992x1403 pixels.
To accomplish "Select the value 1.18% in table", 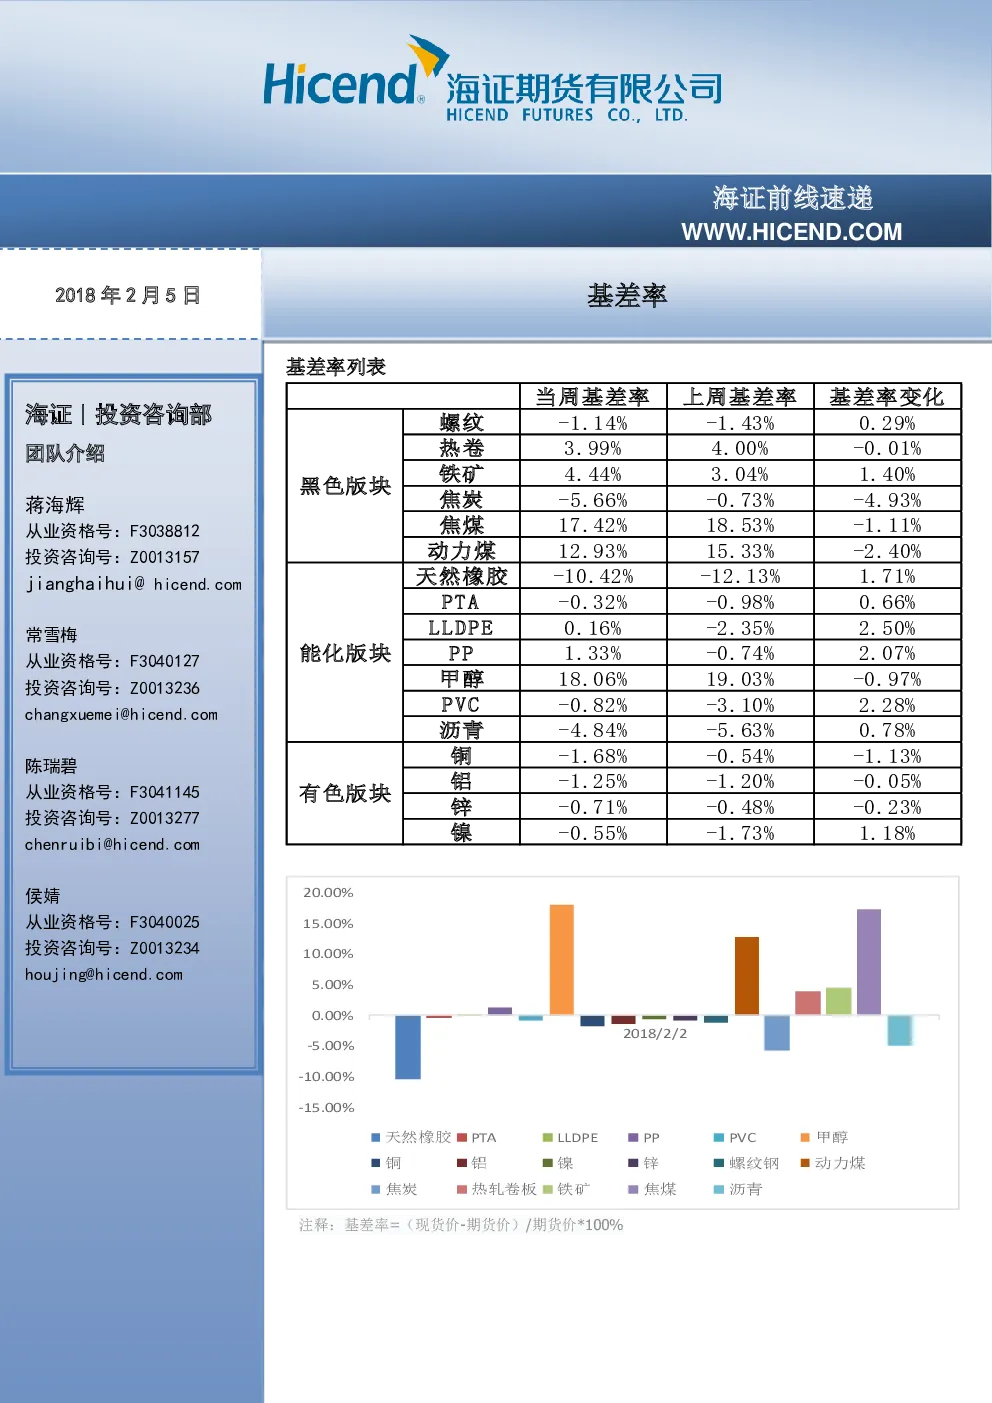I will [887, 833].
